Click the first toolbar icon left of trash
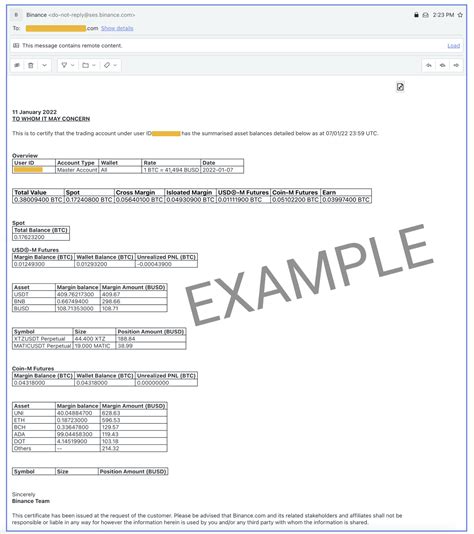The image size is (474, 534). [17, 65]
